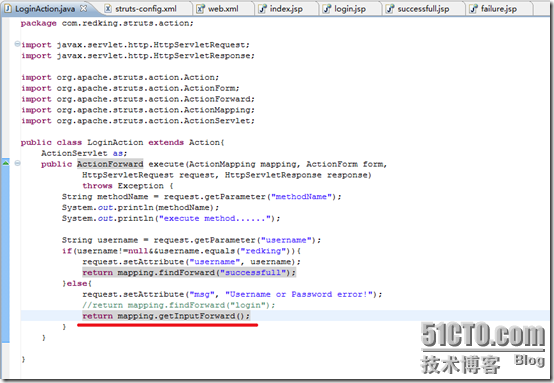Image resolution: width=554 pixels, height=383 pixels.
Task: Collapse the import statements fold
Action: [17, 44]
